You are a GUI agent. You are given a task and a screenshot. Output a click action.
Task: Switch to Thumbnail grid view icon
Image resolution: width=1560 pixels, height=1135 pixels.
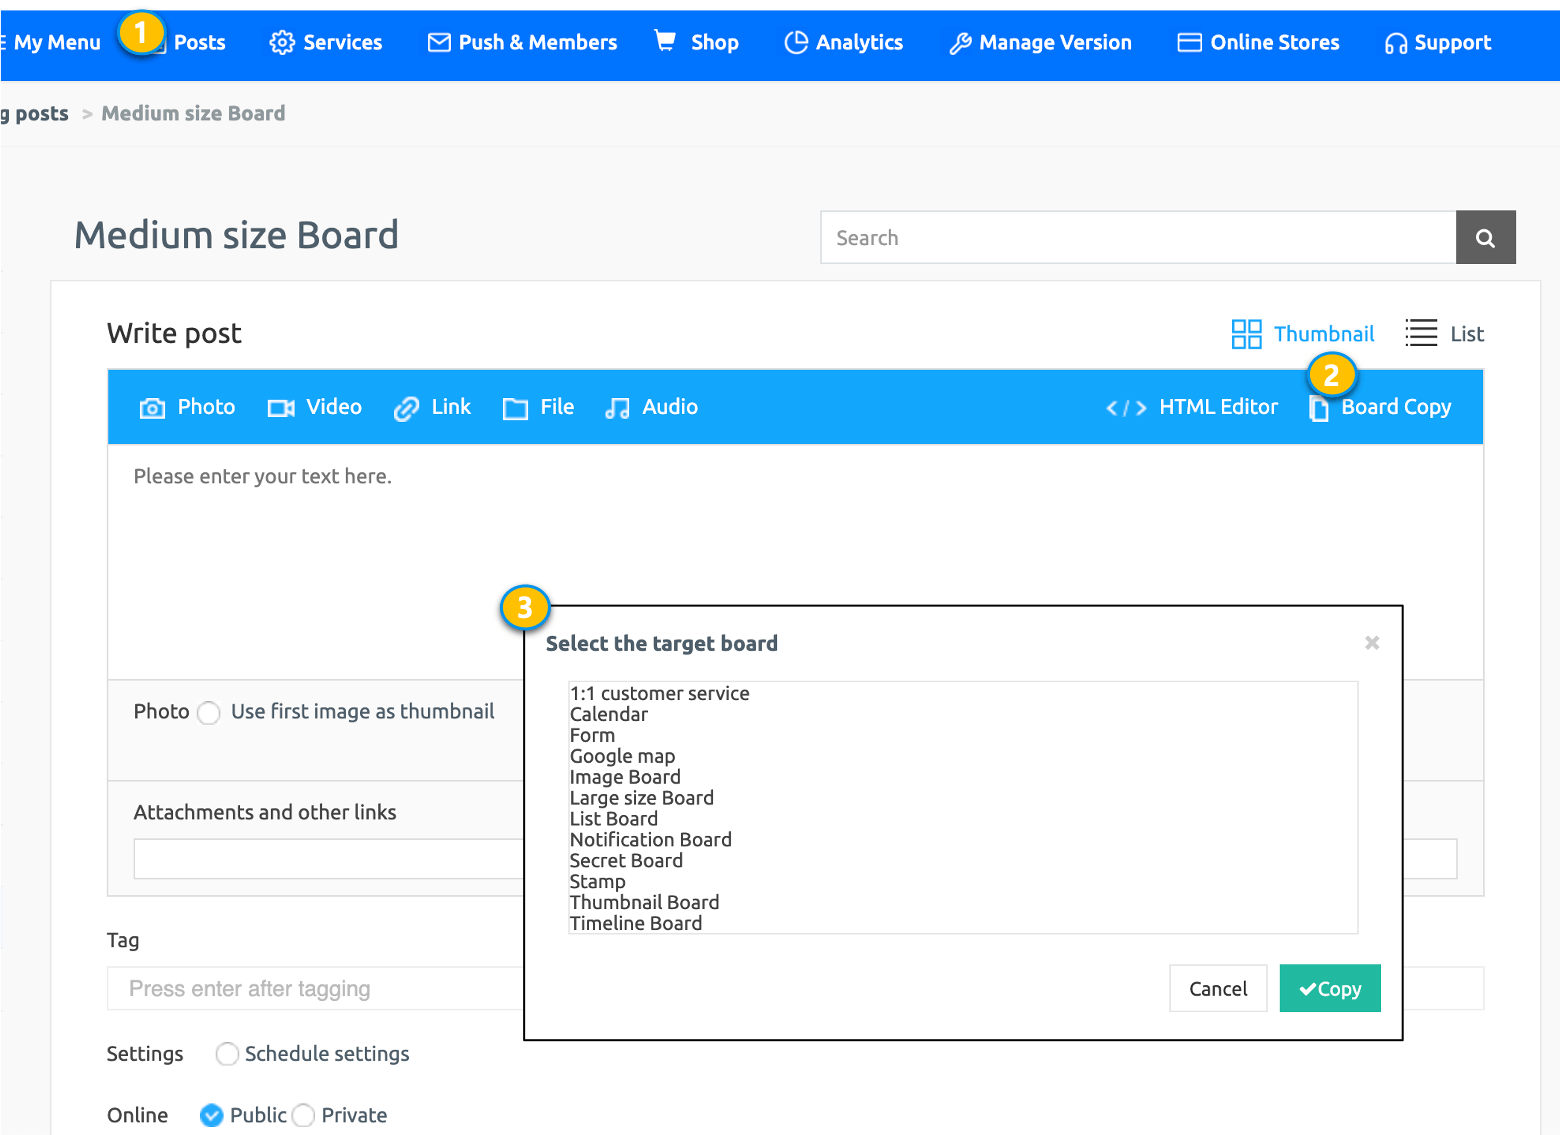pos(1246,334)
